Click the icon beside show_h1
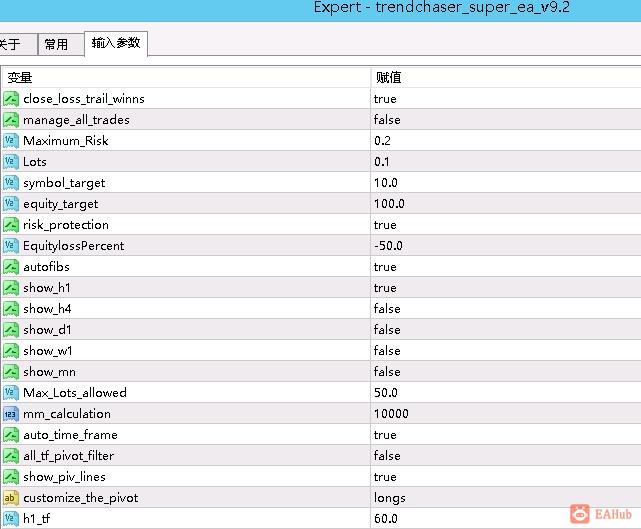641x529 pixels. [x=11, y=288]
